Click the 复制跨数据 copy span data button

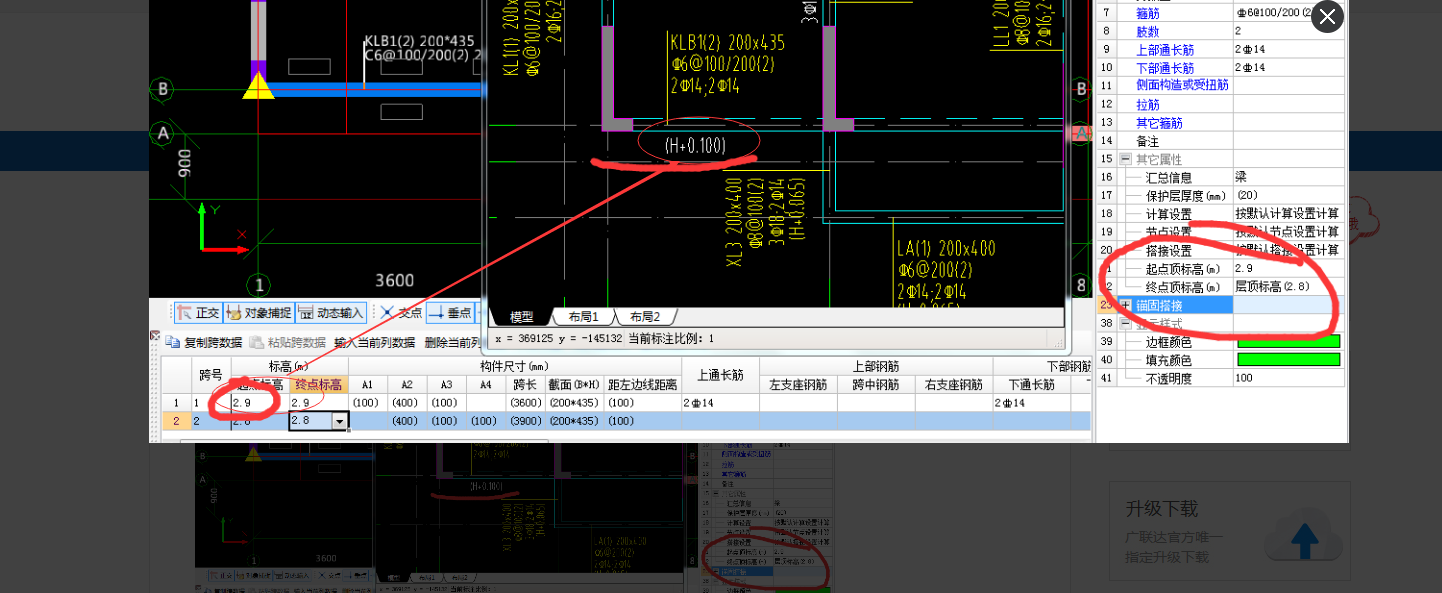coord(204,342)
